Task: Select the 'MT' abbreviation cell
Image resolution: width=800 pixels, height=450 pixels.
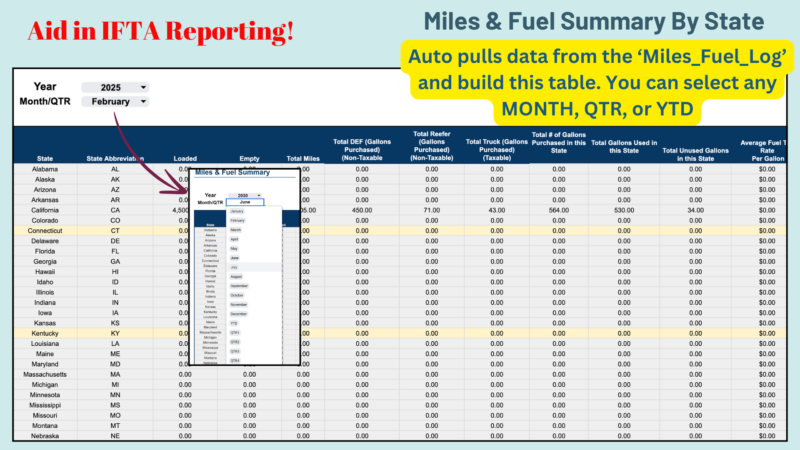Action: pos(115,426)
